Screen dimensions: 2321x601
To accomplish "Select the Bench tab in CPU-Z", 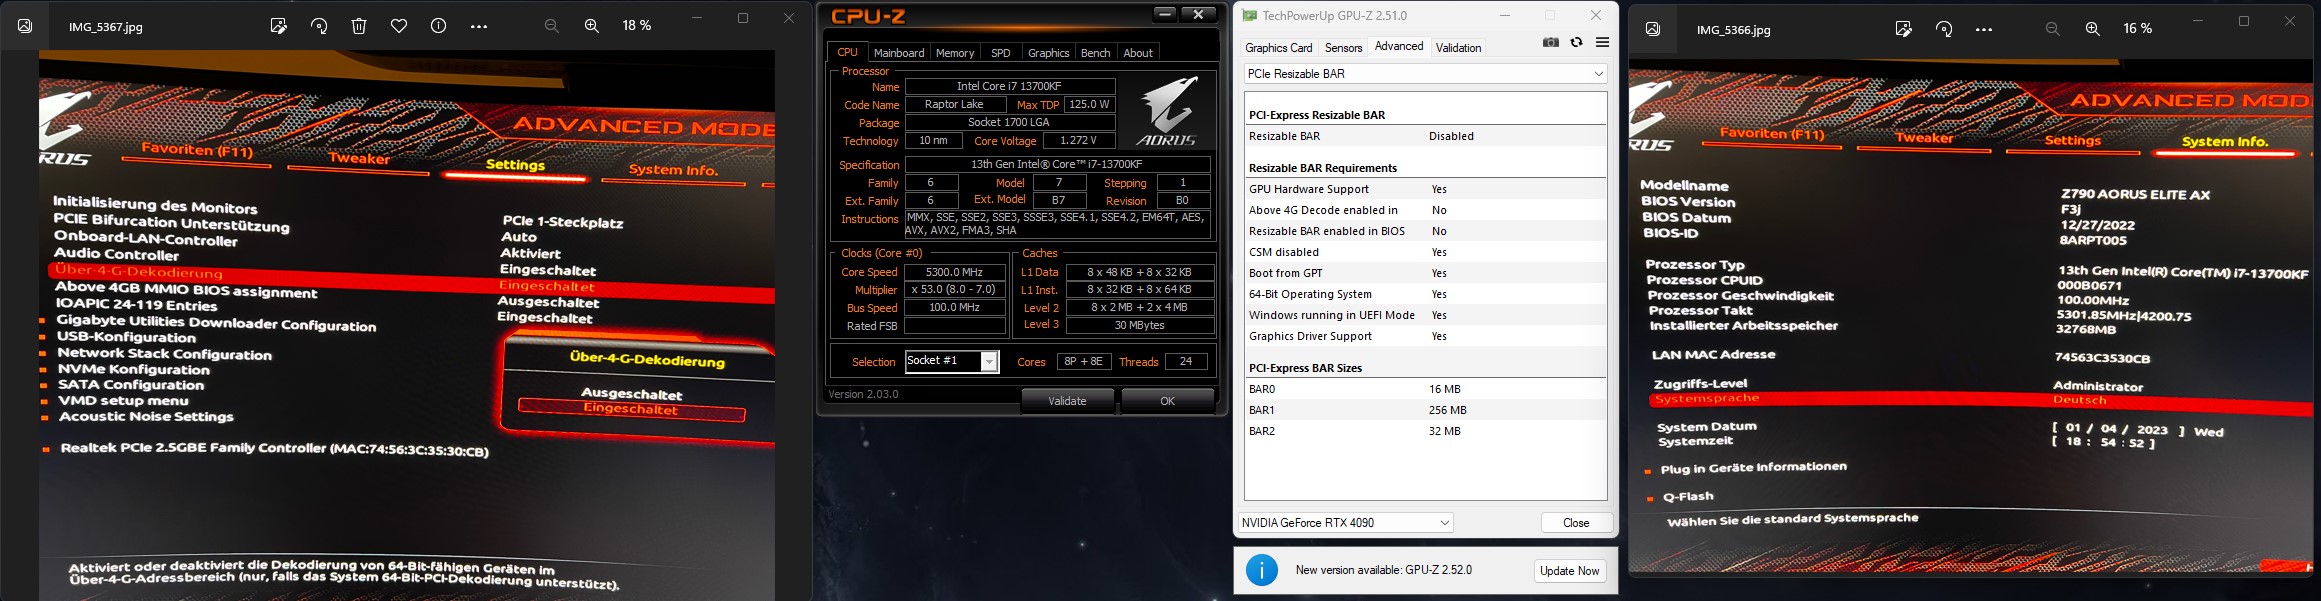I will click(x=1095, y=53).
